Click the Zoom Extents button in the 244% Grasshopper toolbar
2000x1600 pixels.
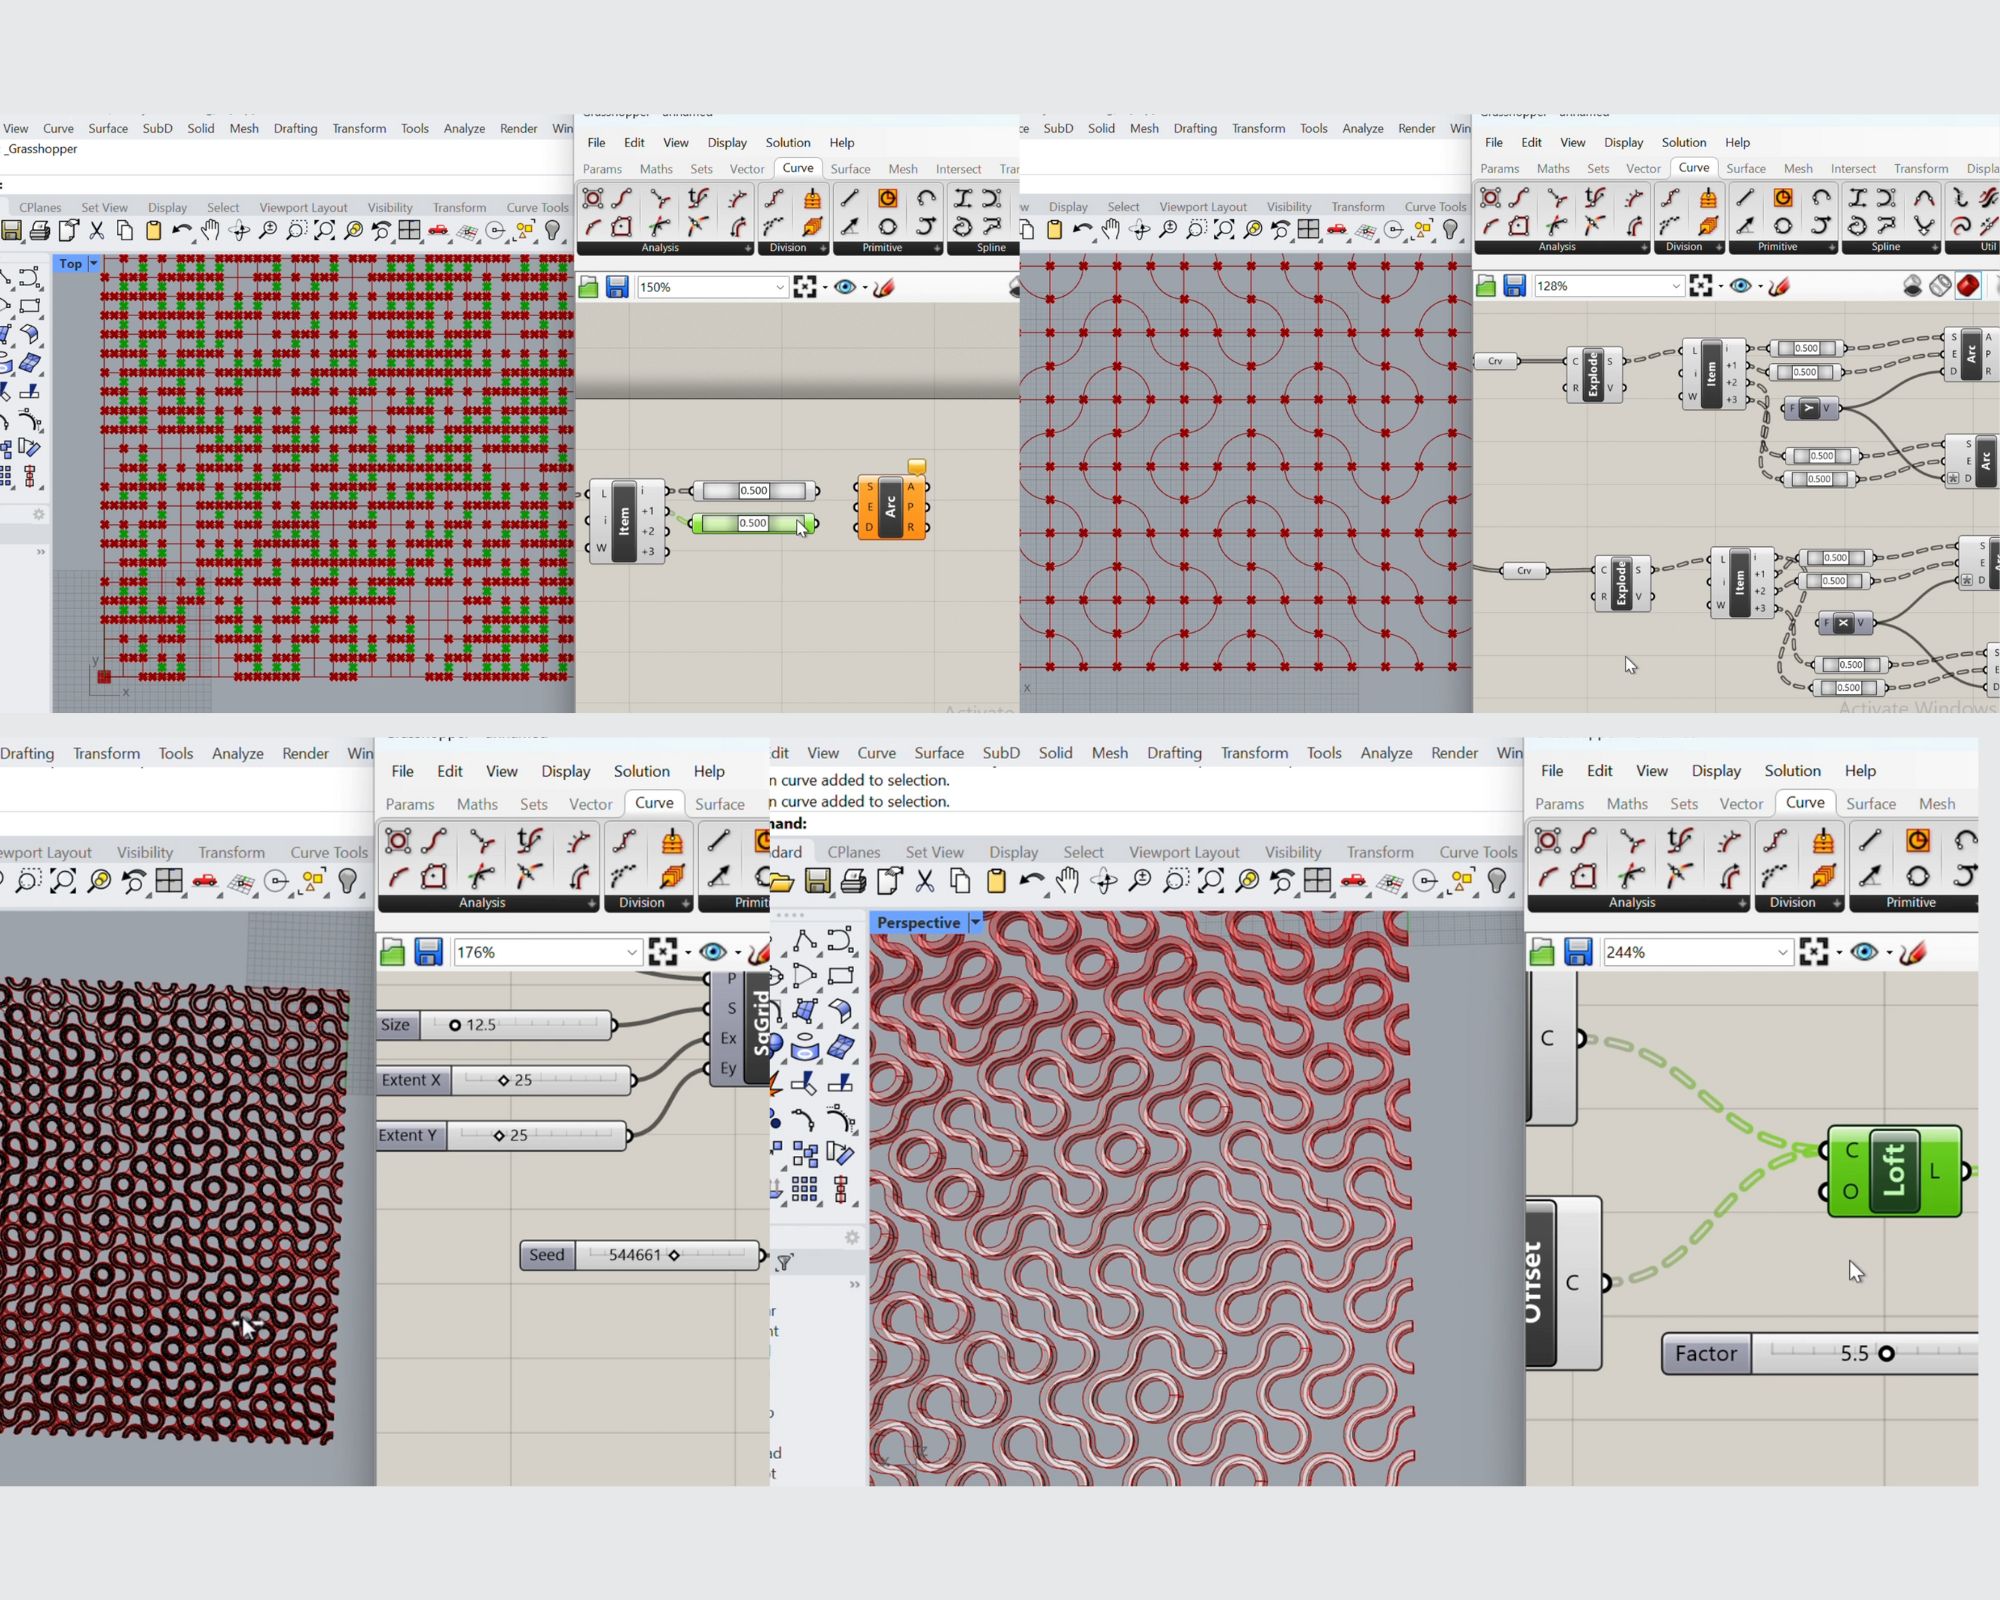click(x=1814, y=952)
